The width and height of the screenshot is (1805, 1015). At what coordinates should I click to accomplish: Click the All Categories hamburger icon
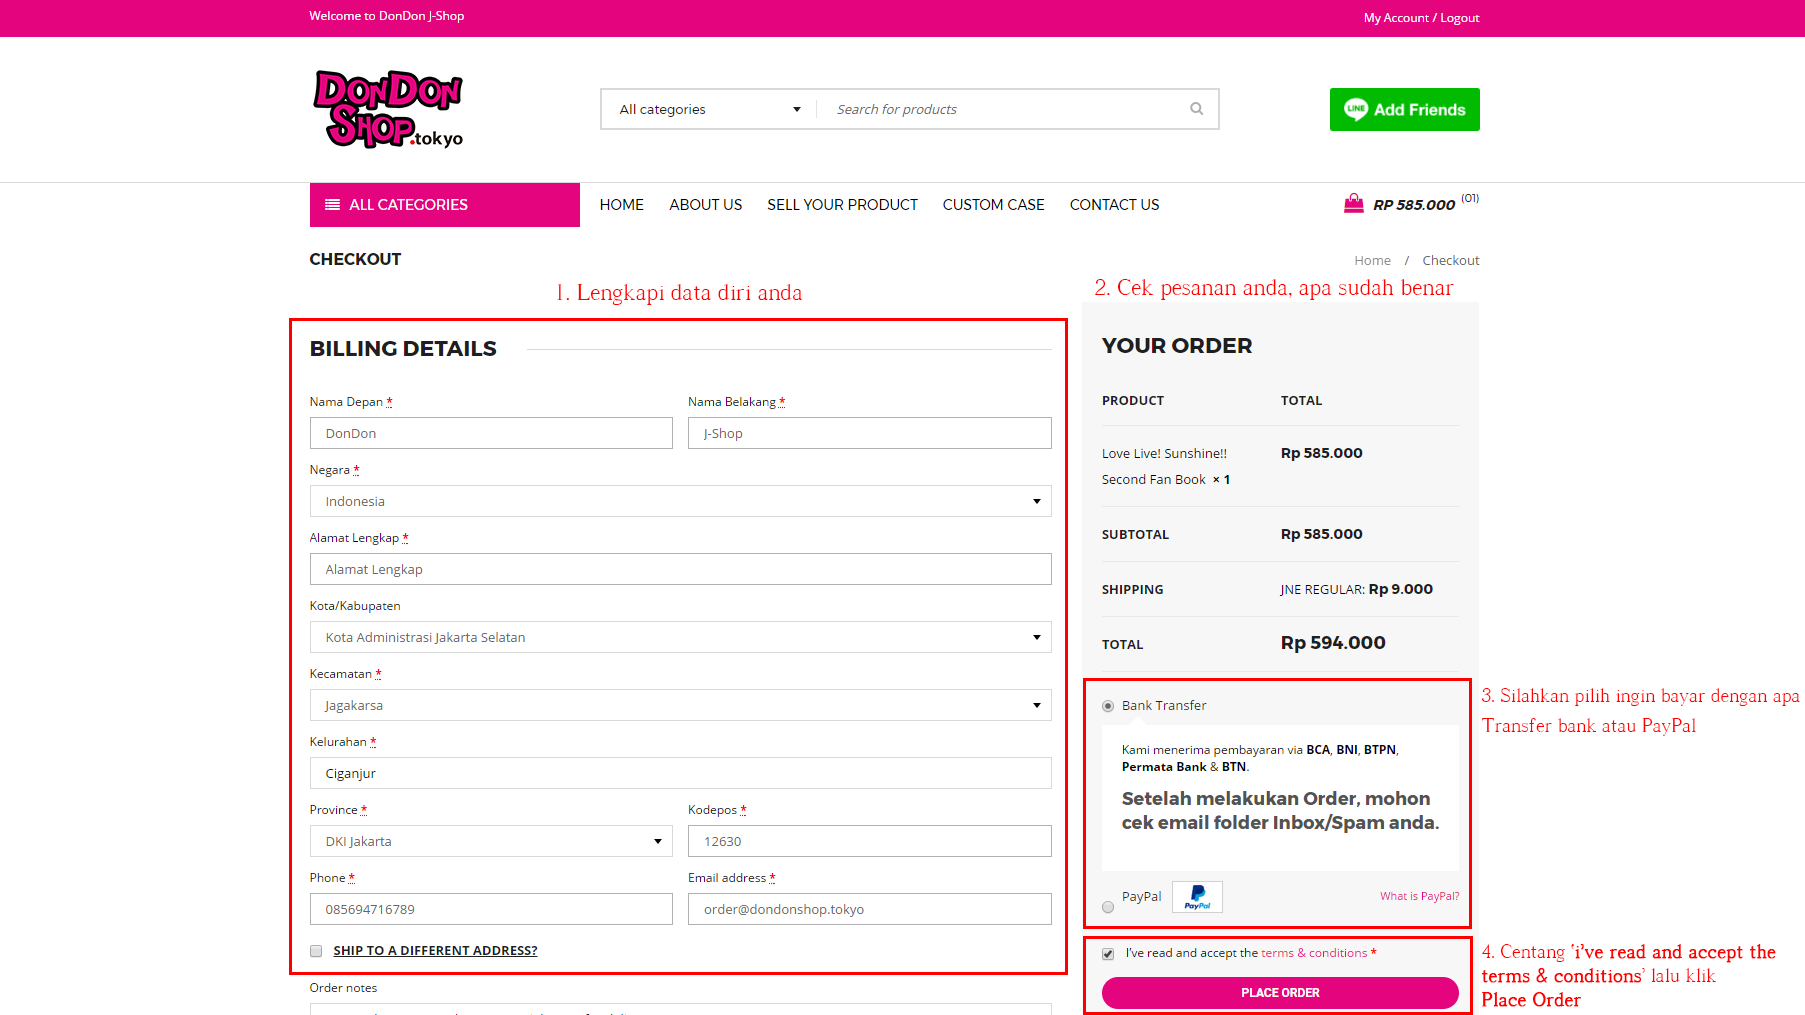pos(332,205)
